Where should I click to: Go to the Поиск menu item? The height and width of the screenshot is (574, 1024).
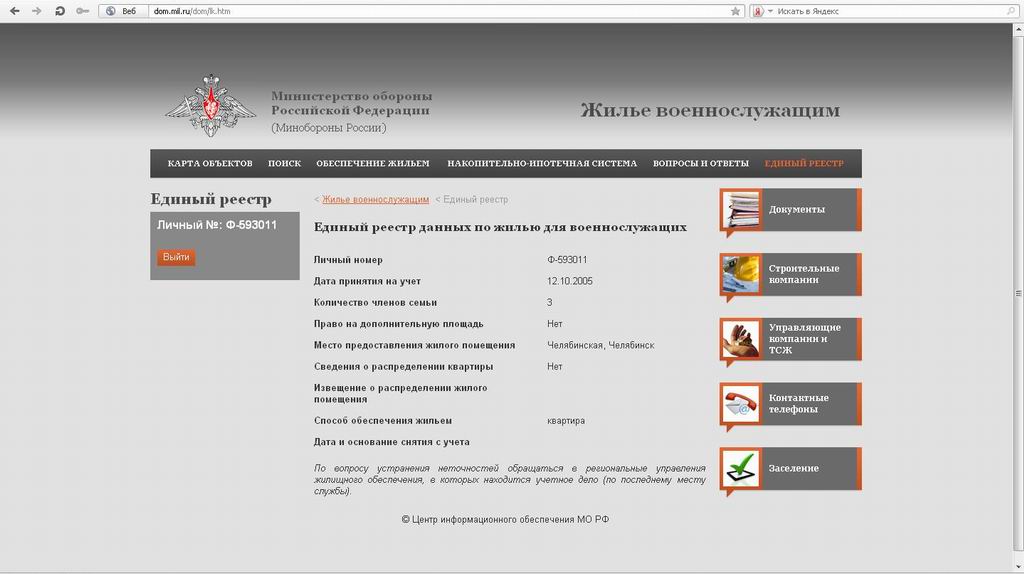pyautogui.click(x=284, y=163)
